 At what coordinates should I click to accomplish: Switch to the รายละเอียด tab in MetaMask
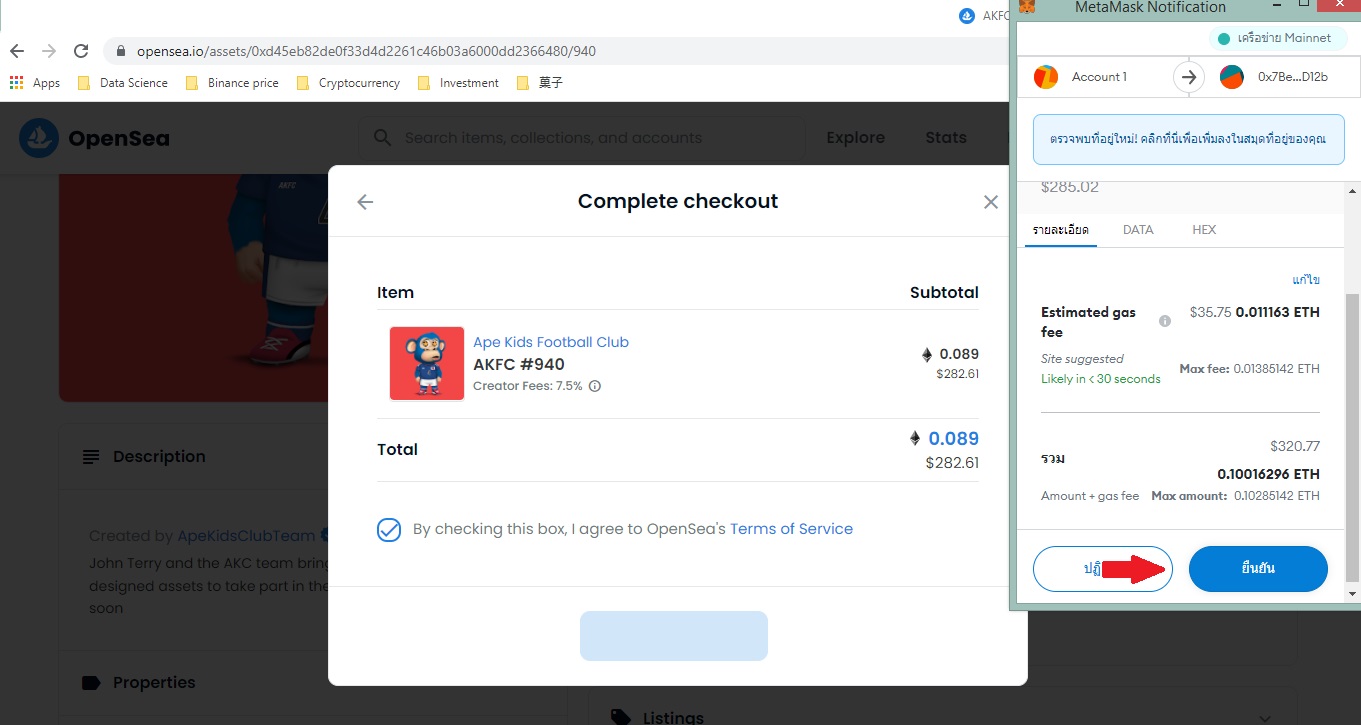coord(1060,230)
